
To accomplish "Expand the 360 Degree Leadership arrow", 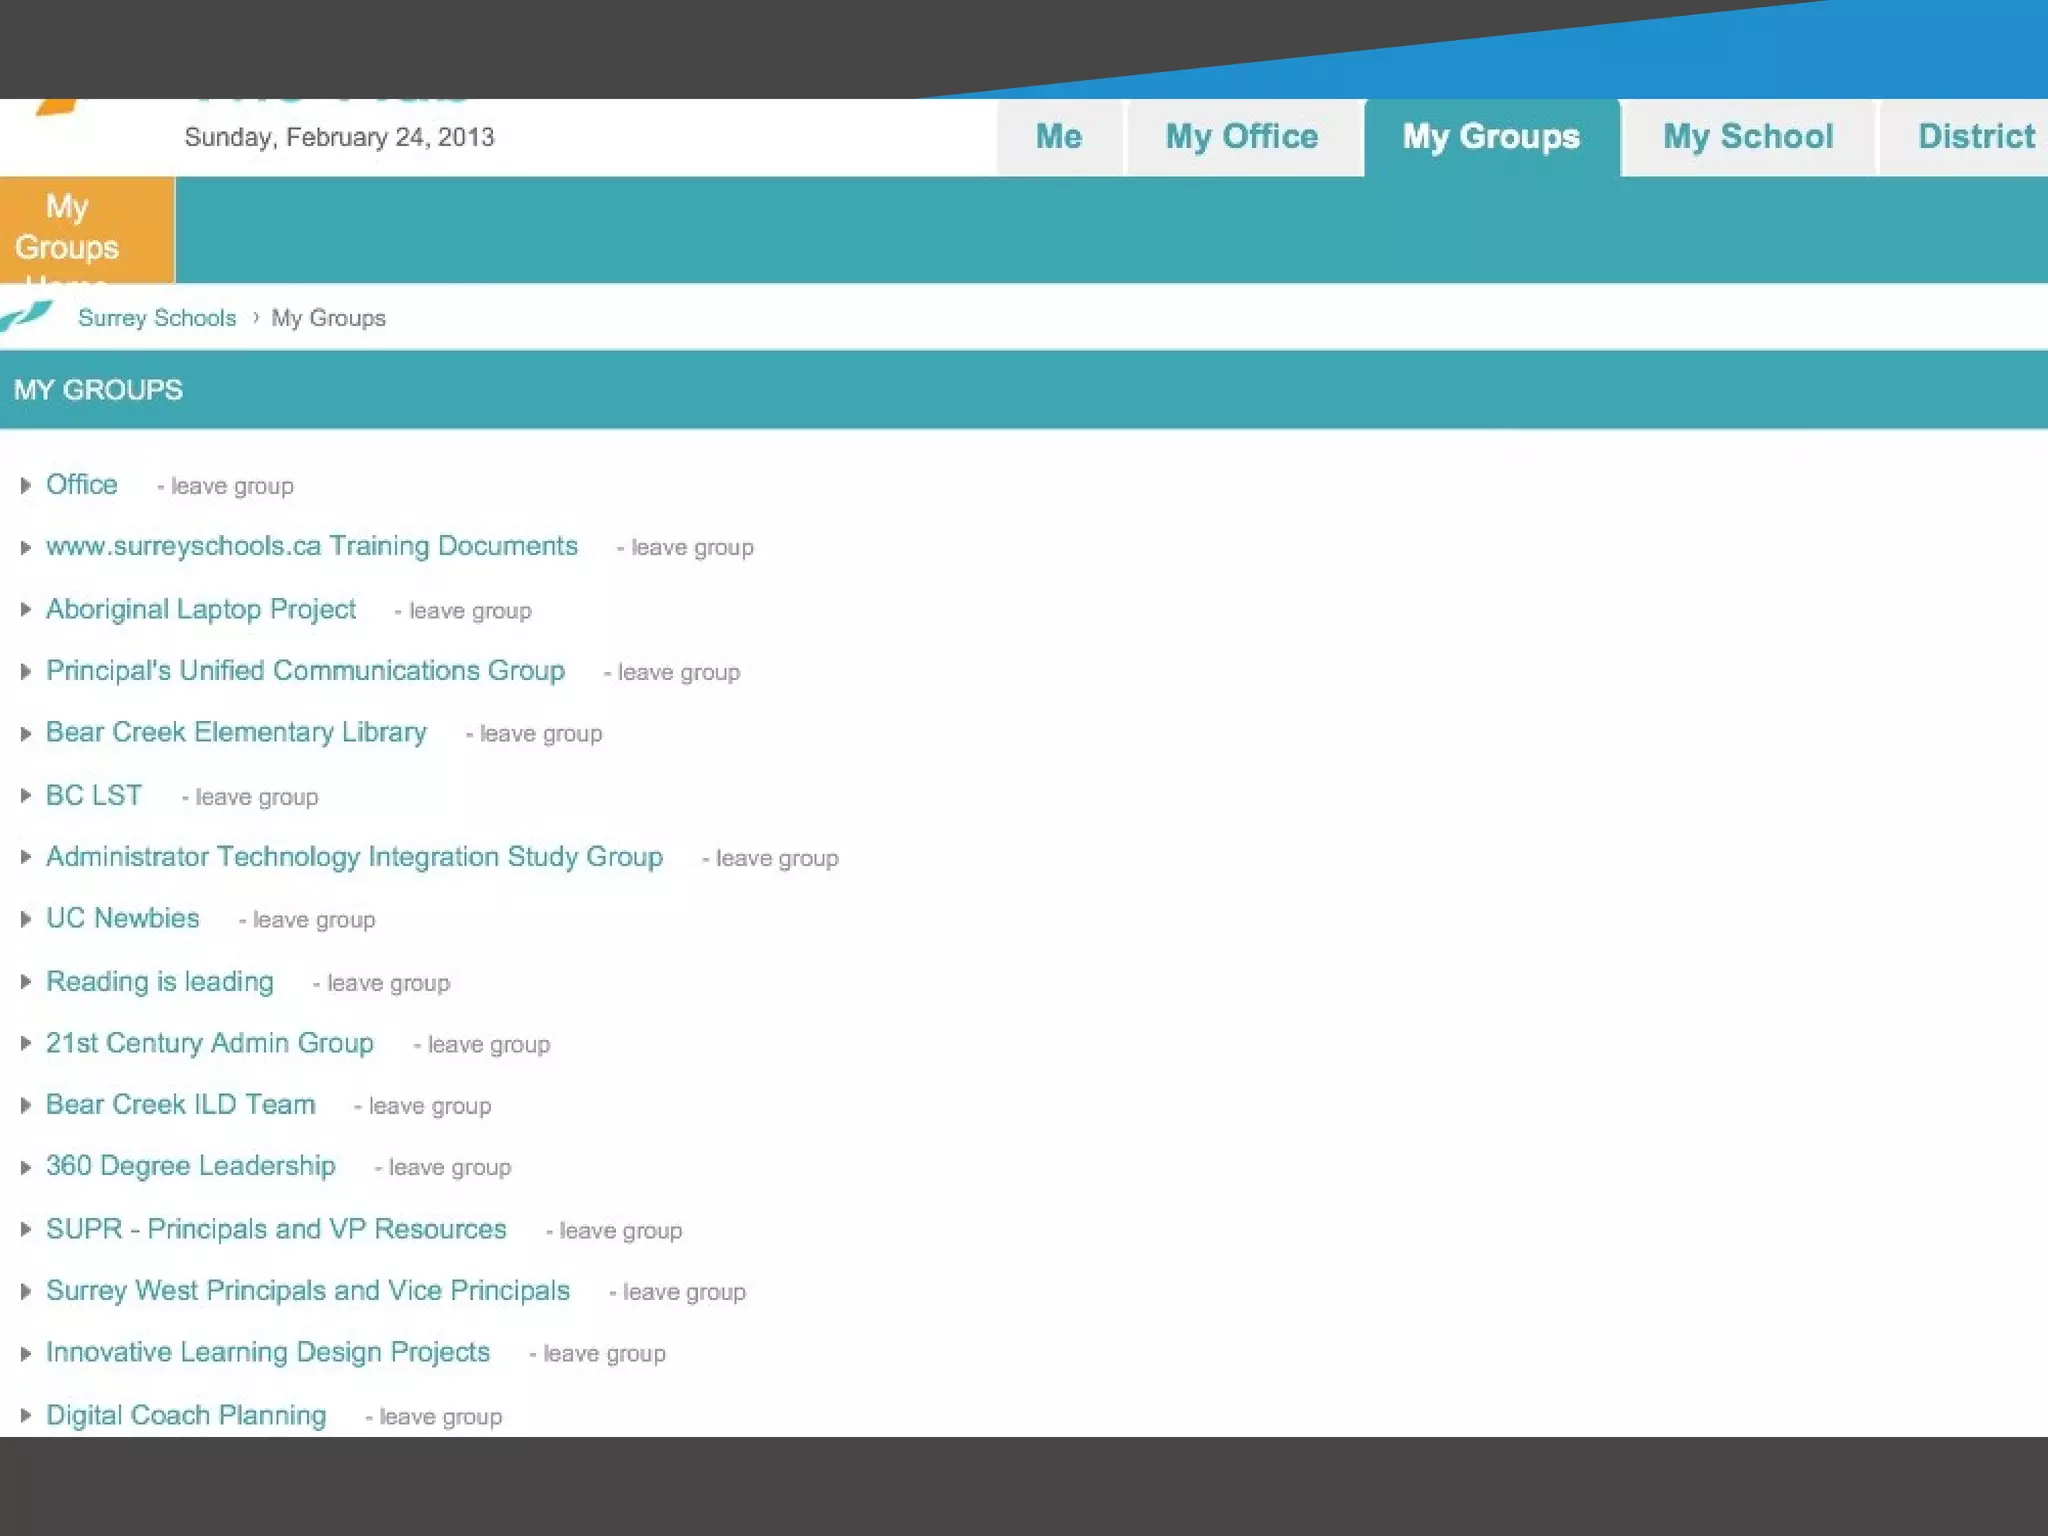I will coord(26,1167).
